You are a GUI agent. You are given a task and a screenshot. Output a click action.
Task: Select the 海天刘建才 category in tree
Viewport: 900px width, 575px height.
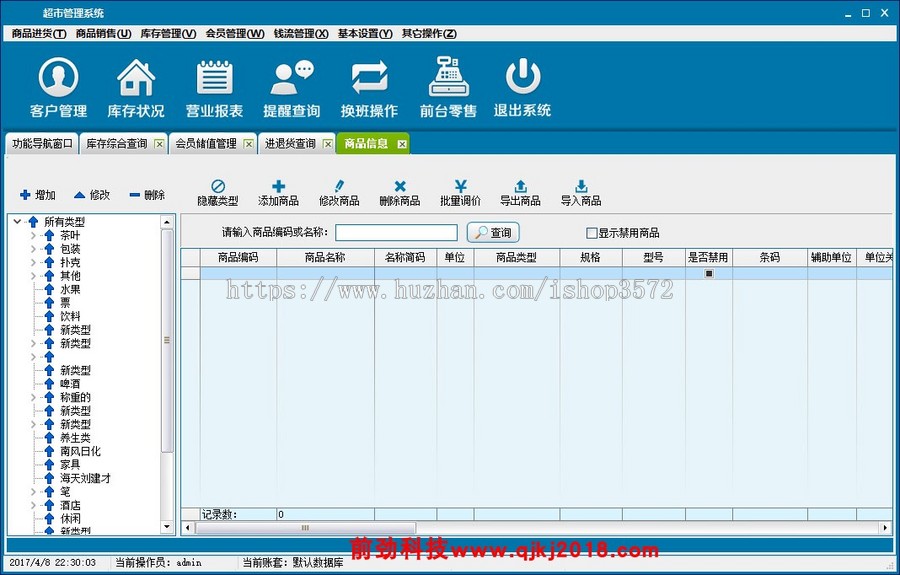pos(86,478)
